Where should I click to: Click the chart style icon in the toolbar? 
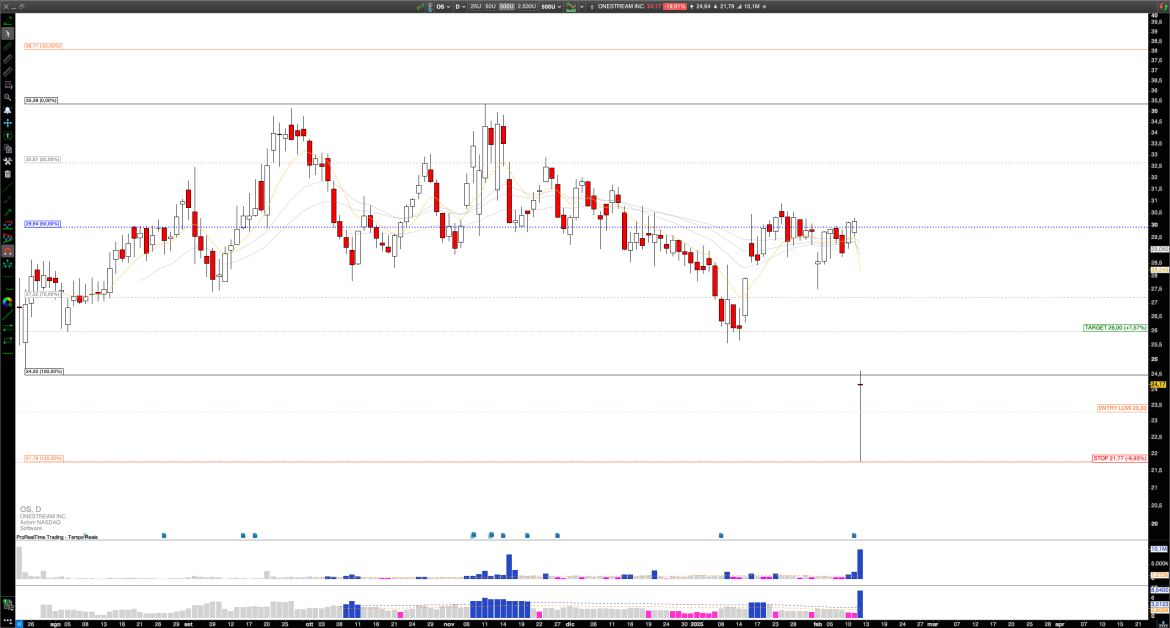click(x=571, y=7)
